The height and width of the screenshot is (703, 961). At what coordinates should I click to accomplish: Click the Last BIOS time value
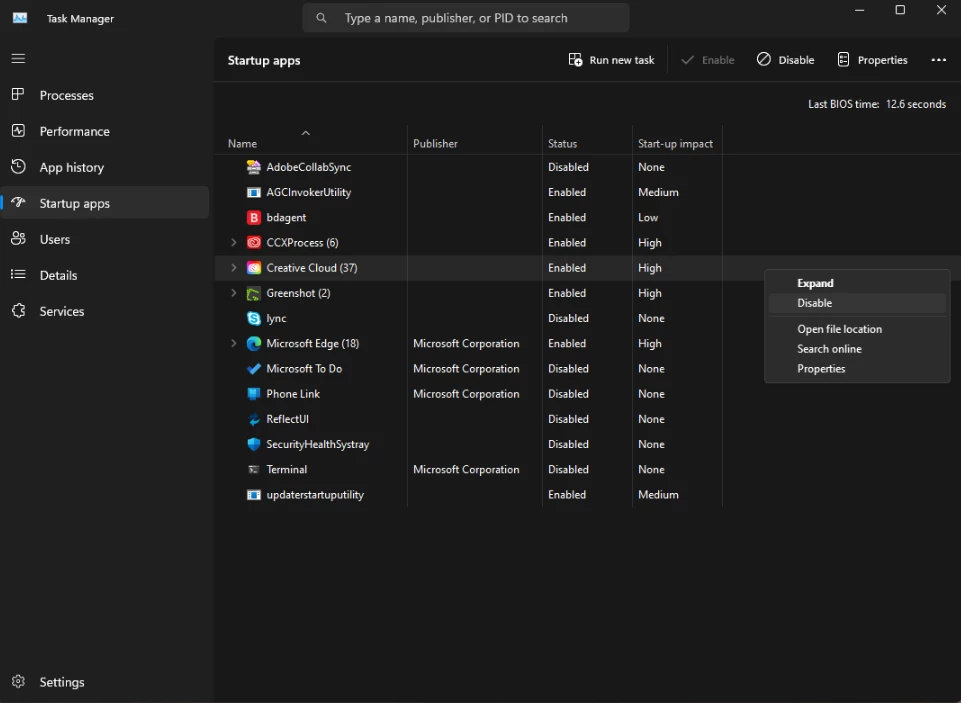tap(916, 104)
